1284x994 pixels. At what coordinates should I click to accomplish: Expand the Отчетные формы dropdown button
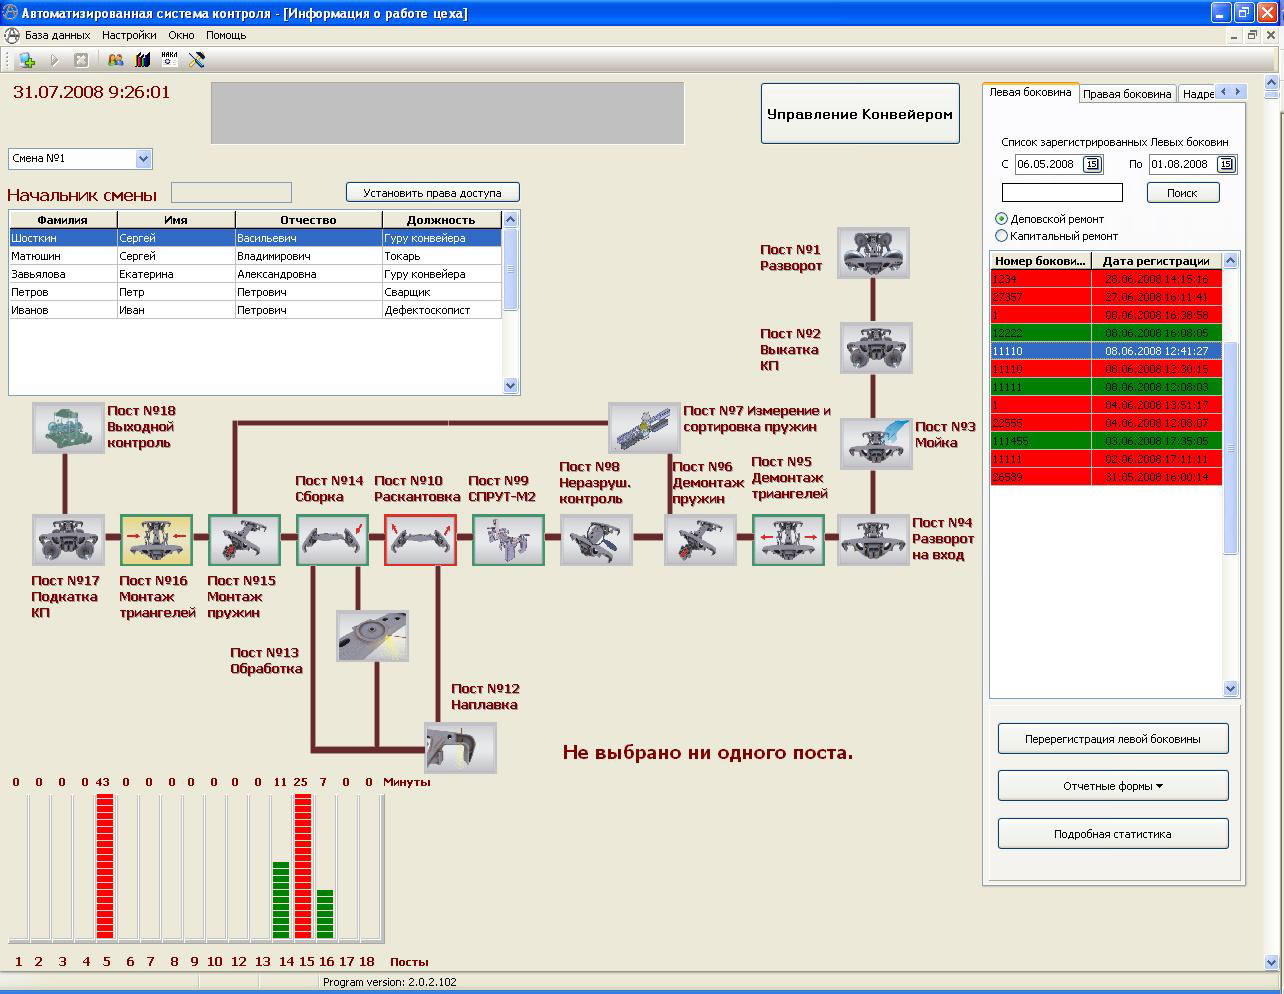tap(1112, 786)
